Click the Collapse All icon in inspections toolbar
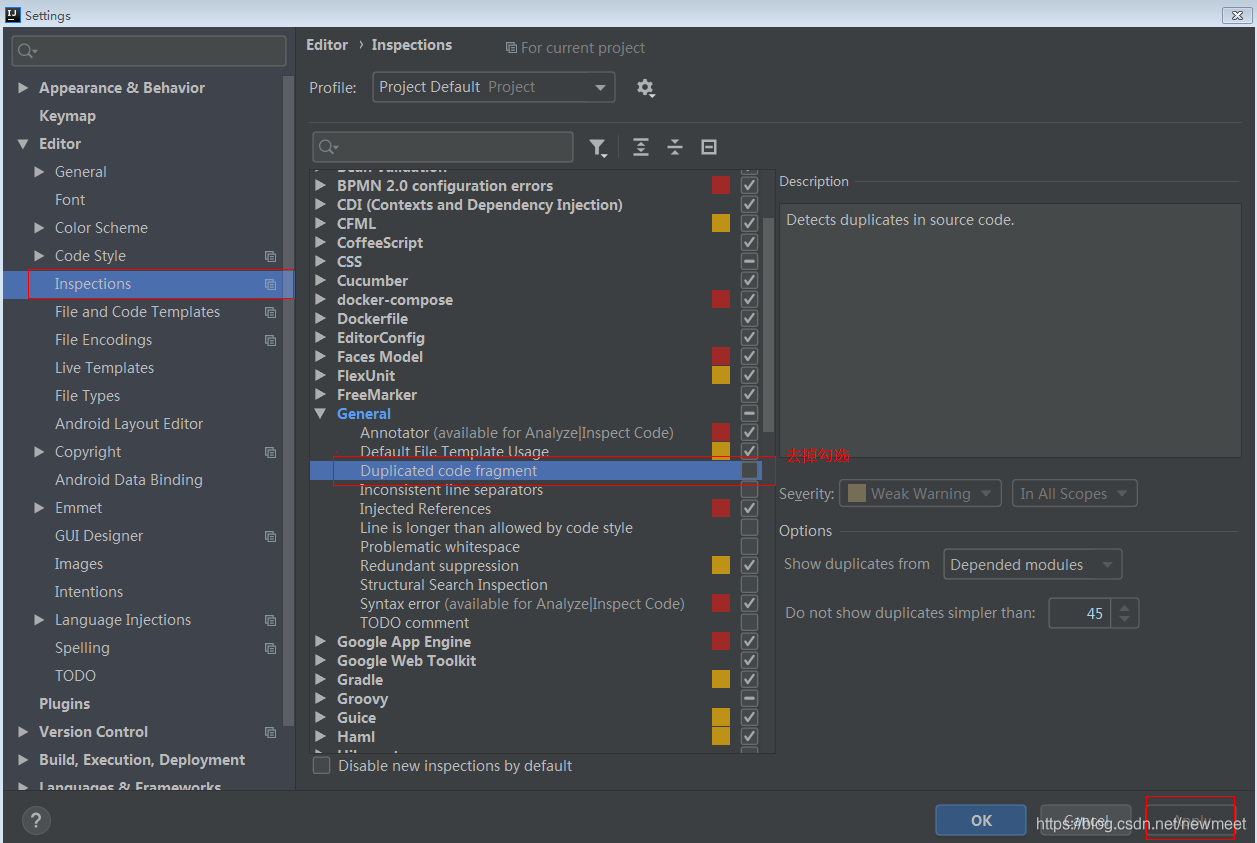Viewport: 1257px width, 843px height. [x=675, y=147]
